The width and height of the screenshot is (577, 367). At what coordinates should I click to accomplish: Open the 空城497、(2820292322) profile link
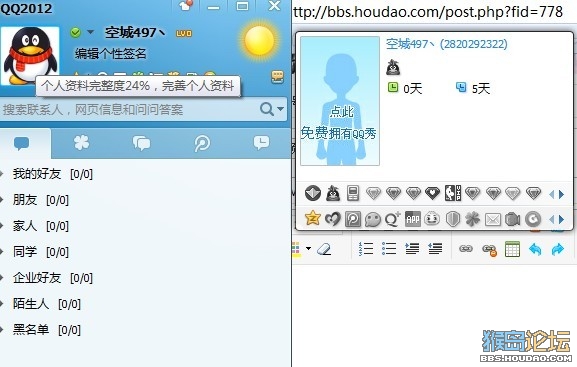pos(447,44)
